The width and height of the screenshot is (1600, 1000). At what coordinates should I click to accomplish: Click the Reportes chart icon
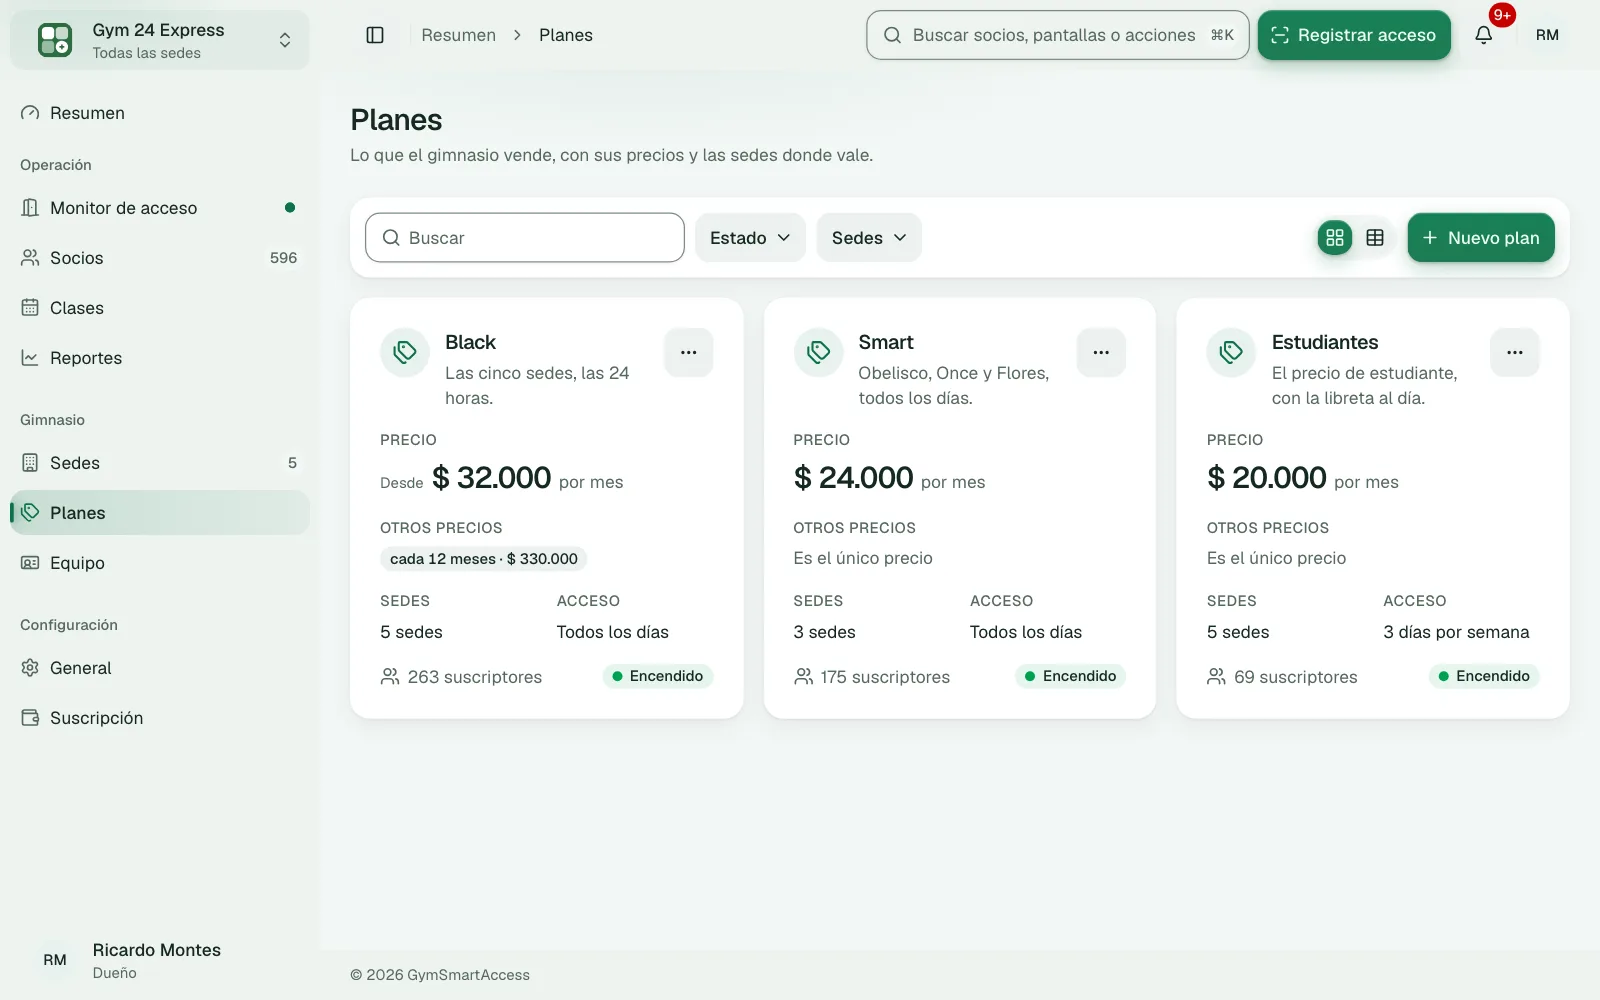(x=30, y=358)
